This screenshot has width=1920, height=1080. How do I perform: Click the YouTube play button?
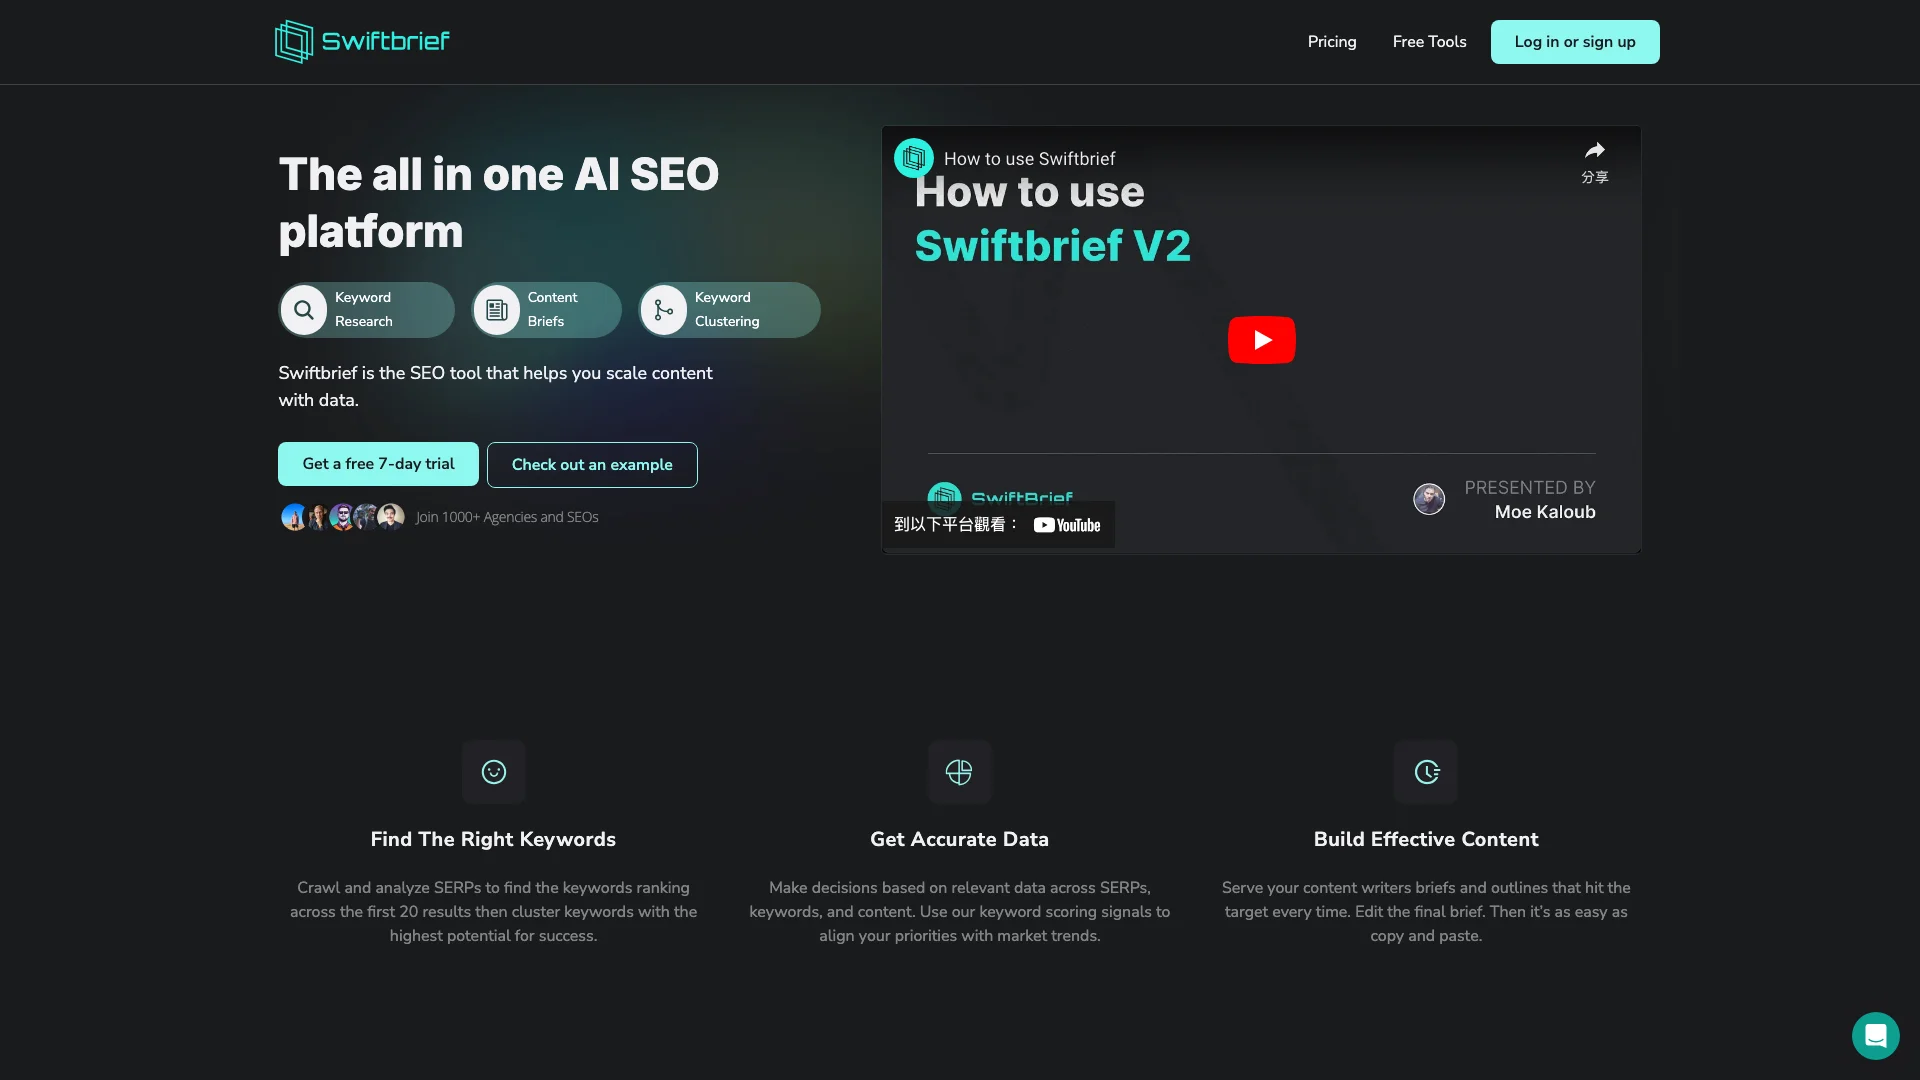(x=1261, y=339)
